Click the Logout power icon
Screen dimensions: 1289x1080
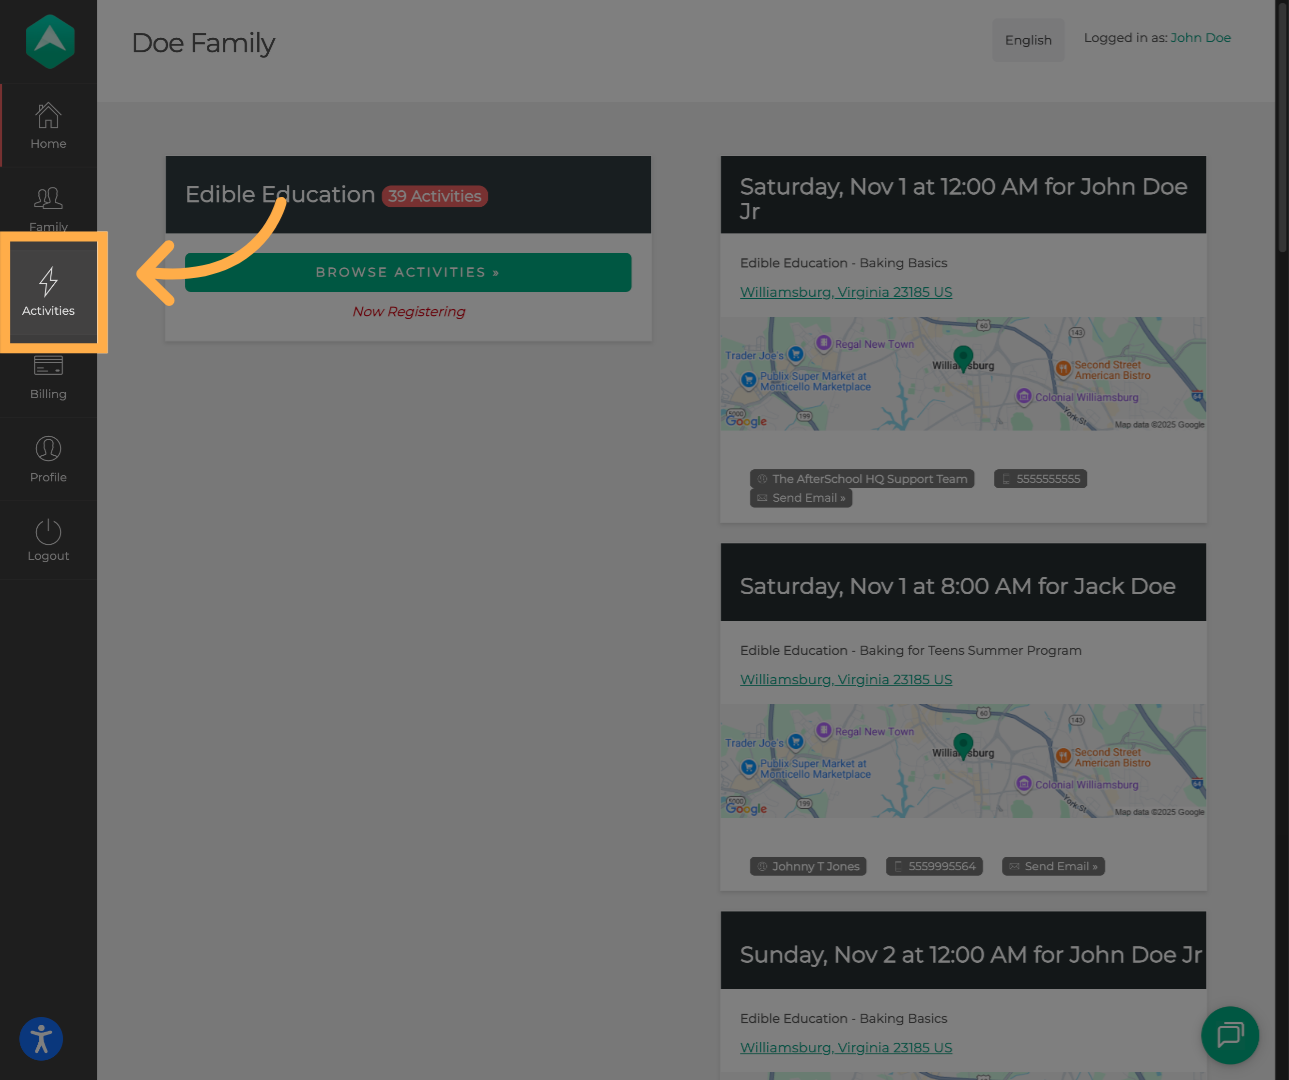[x=48, y=532]
